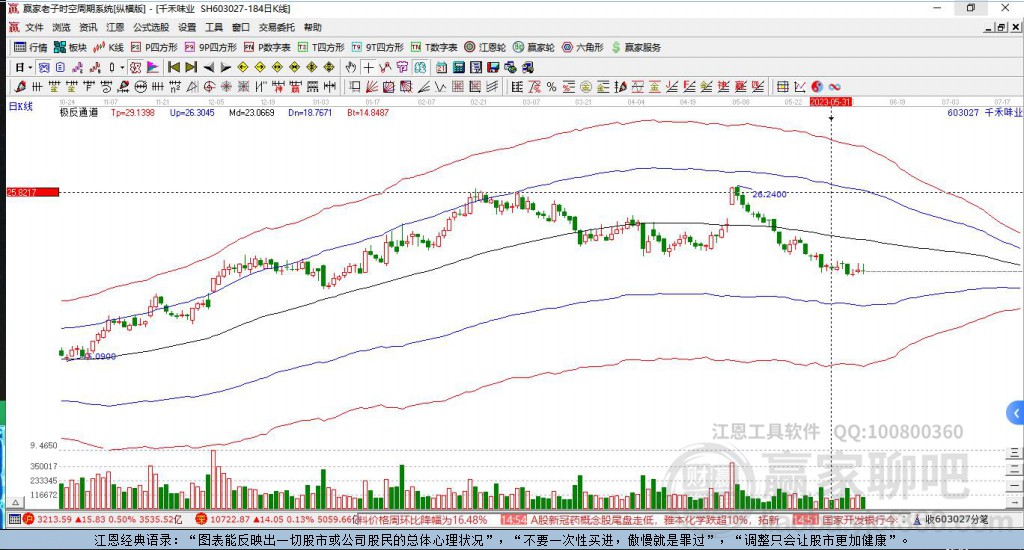1024x550 pixels.
Task: Open the 工具 menu
Action: [214, 27]
